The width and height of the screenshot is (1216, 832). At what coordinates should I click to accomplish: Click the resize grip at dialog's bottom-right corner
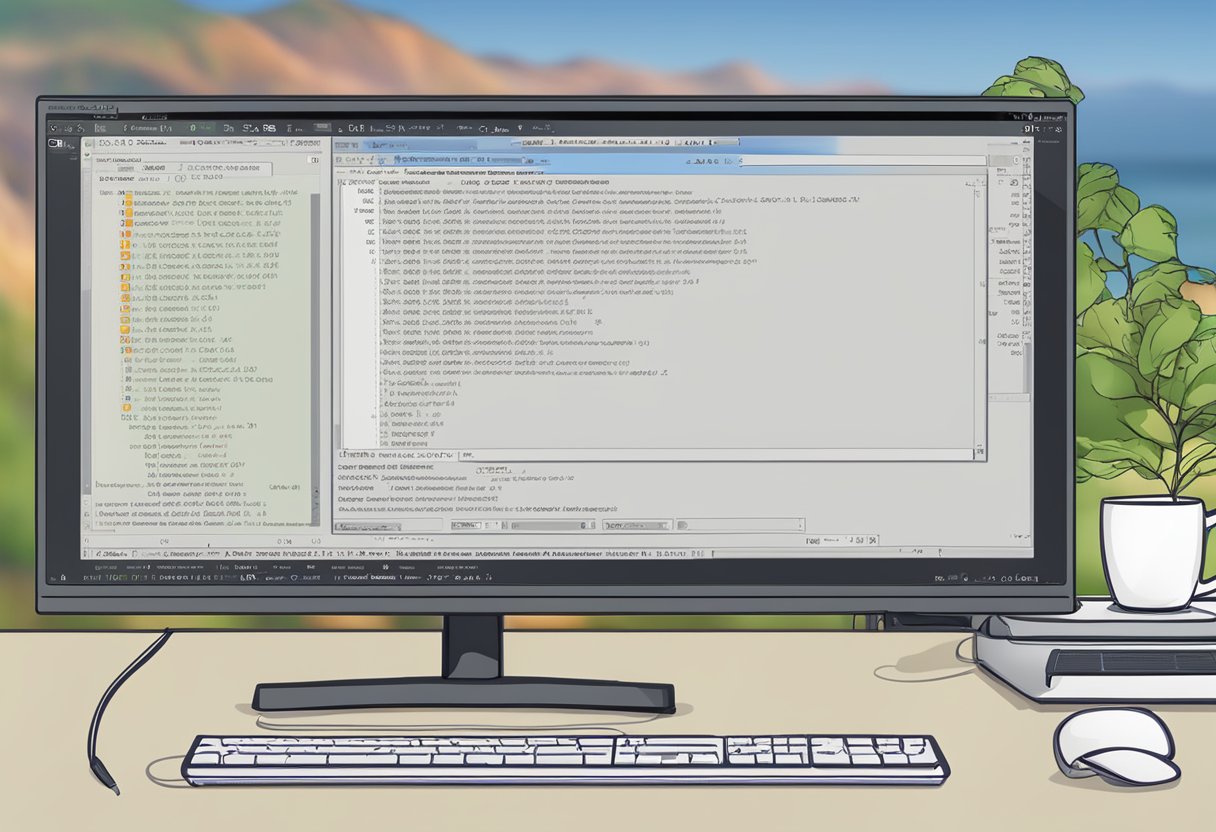(x=980, y=455)
